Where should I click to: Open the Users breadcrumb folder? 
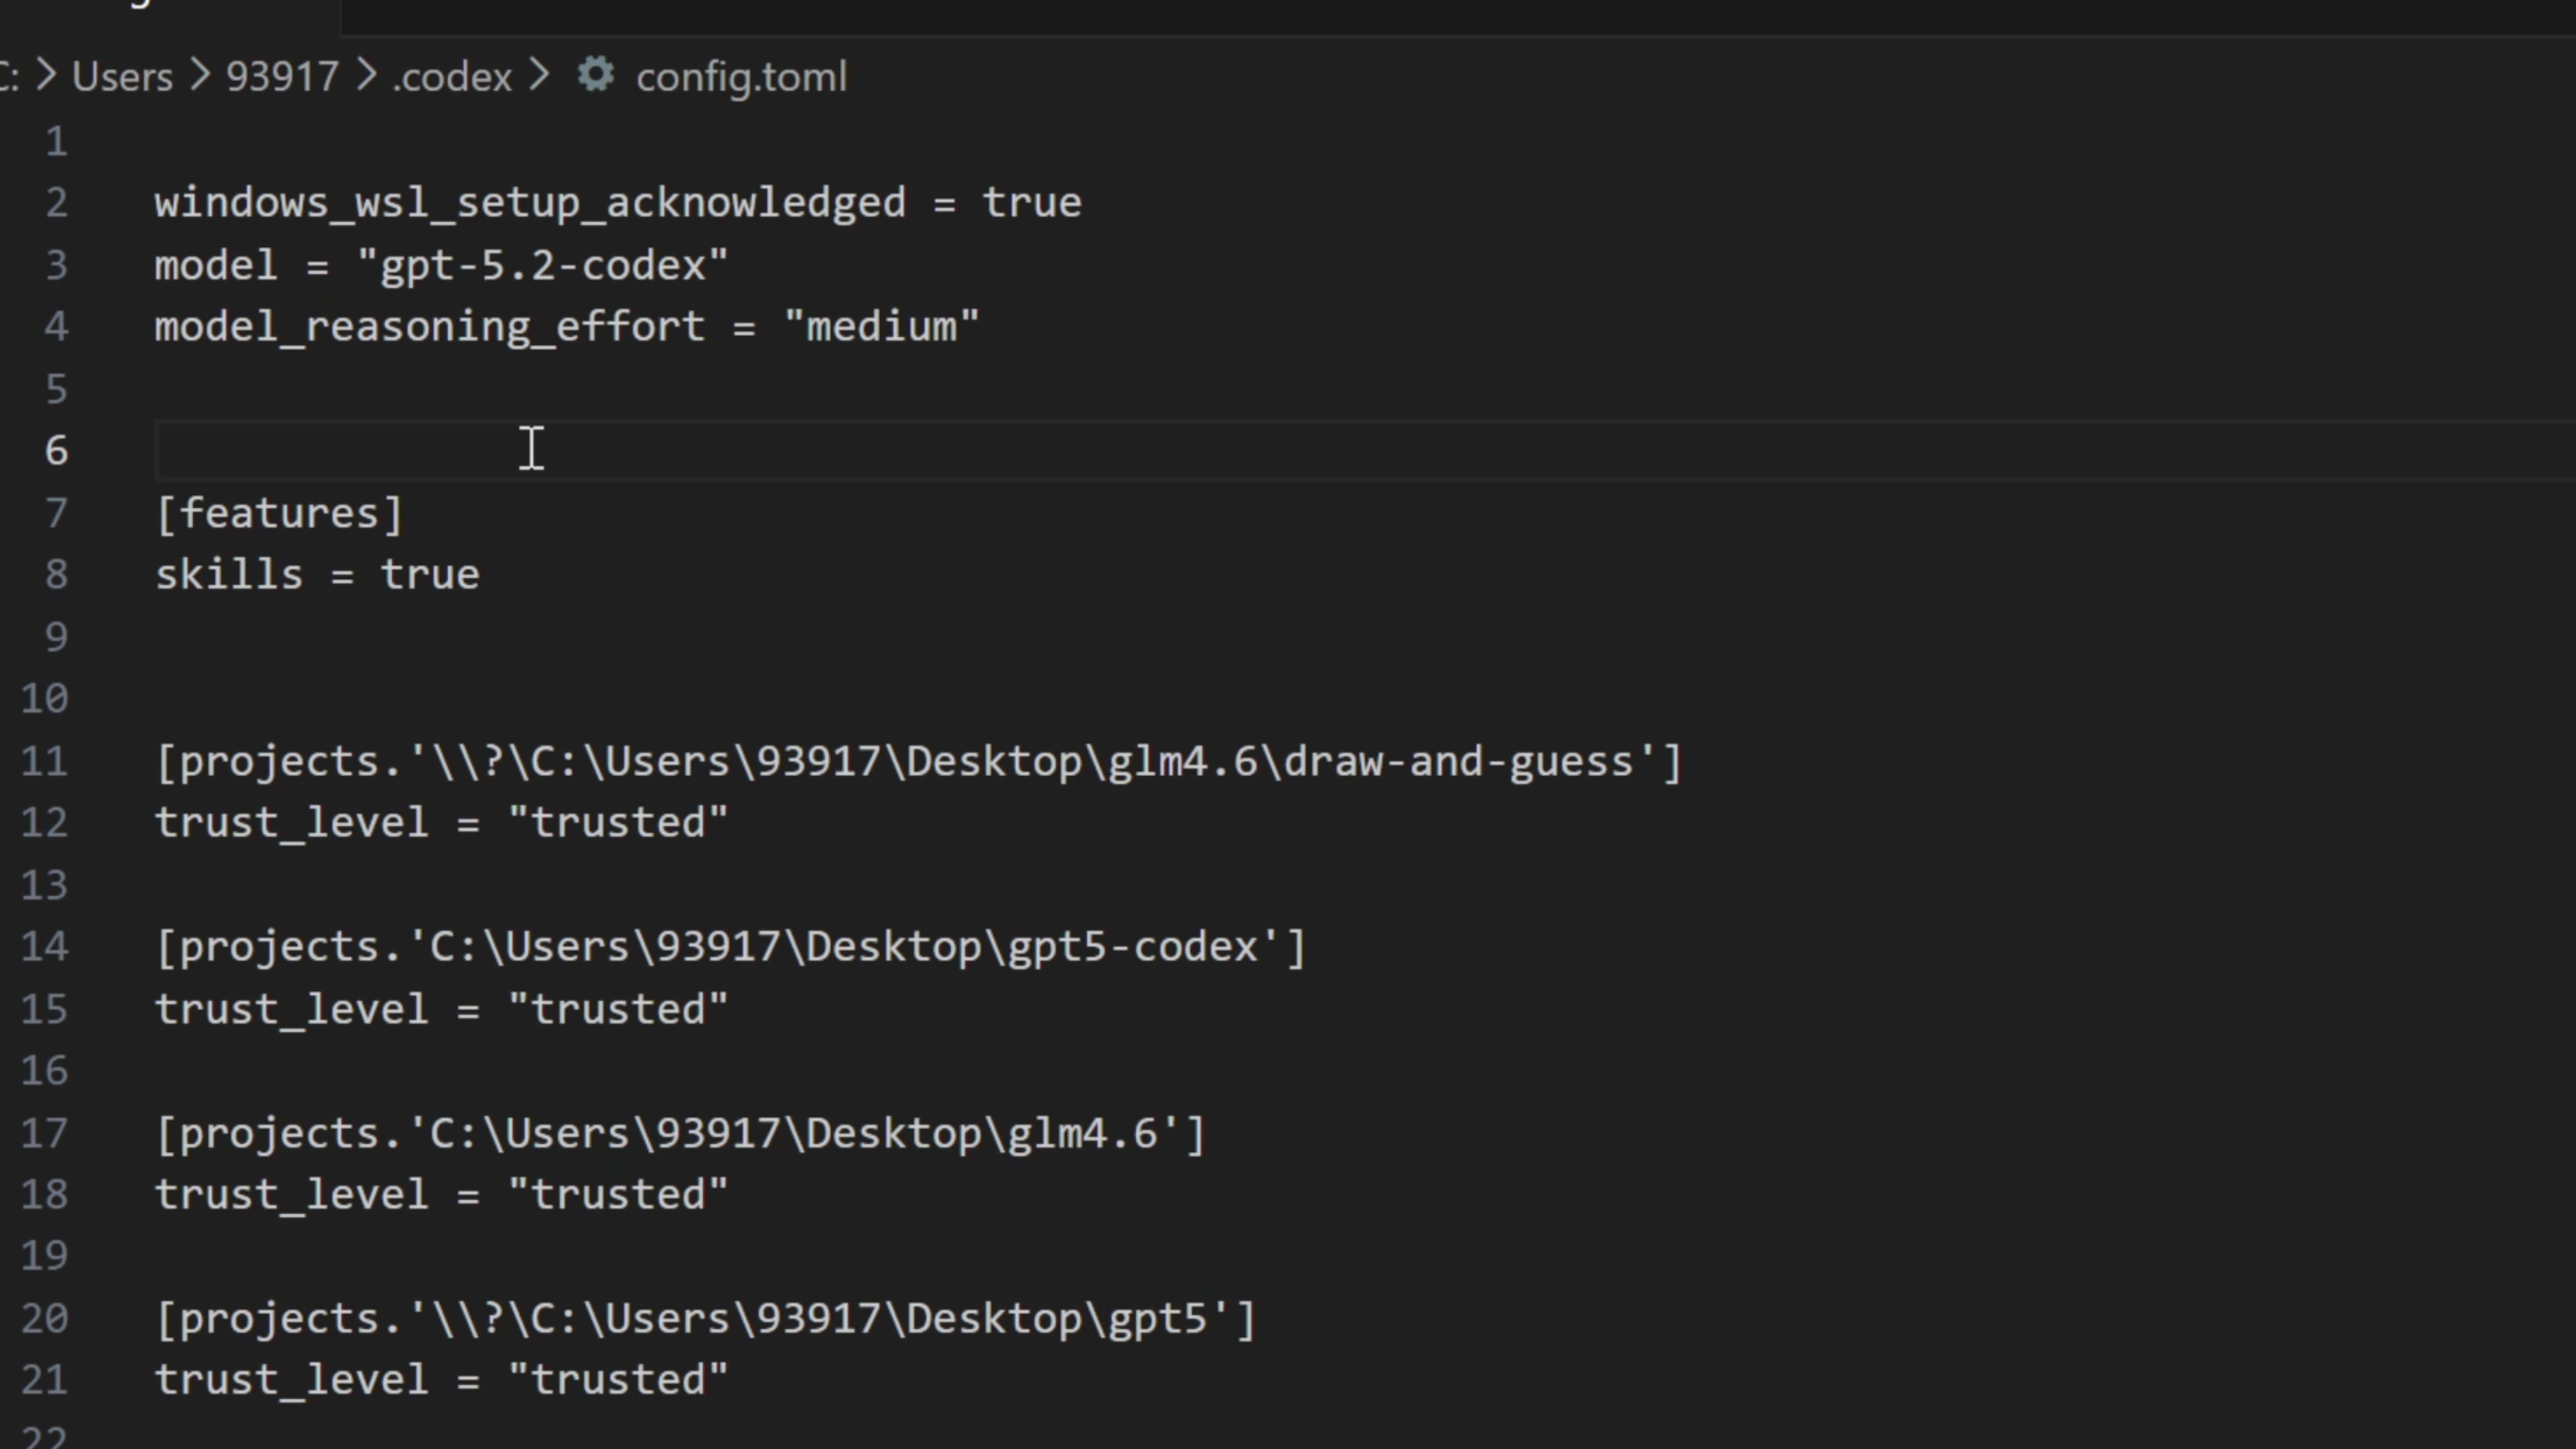pos(122,77)
